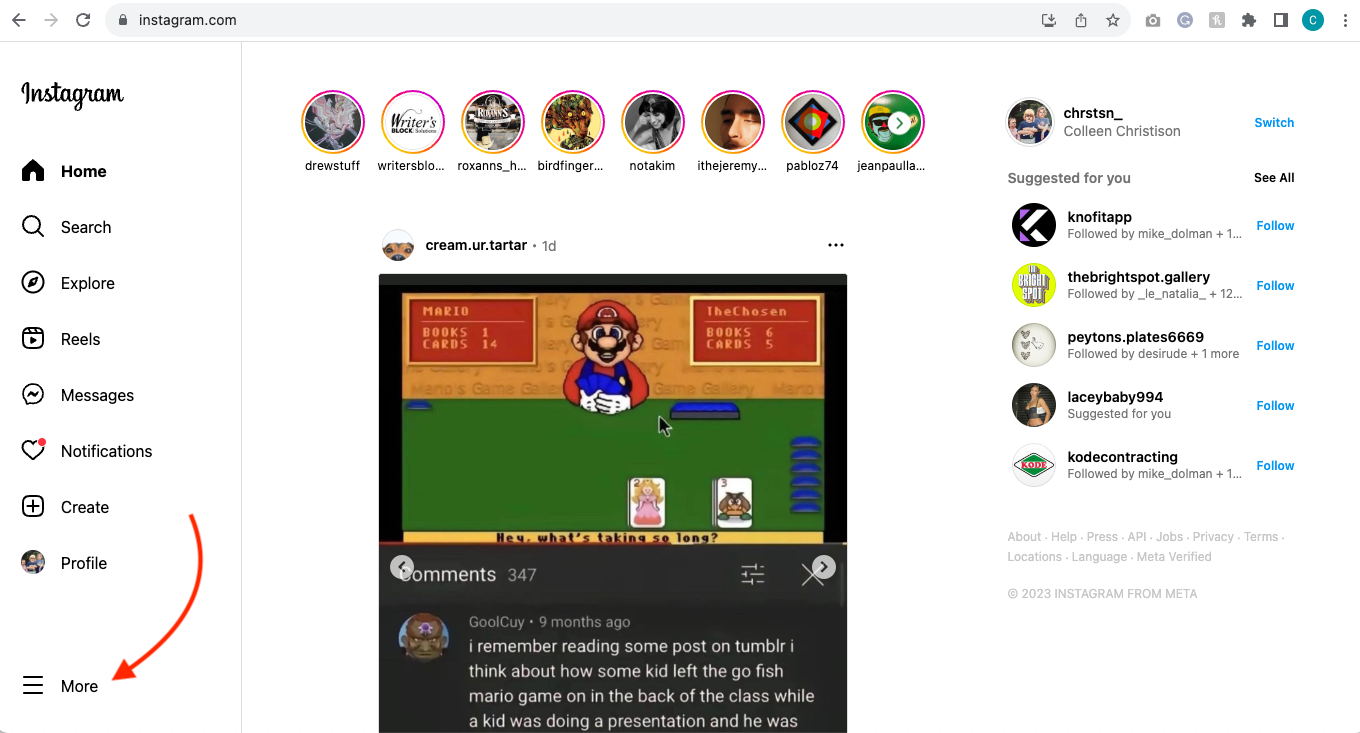This screenshot has height=733, width=1360.
Task: Reload the page
Action: click(x=83, y=20)
